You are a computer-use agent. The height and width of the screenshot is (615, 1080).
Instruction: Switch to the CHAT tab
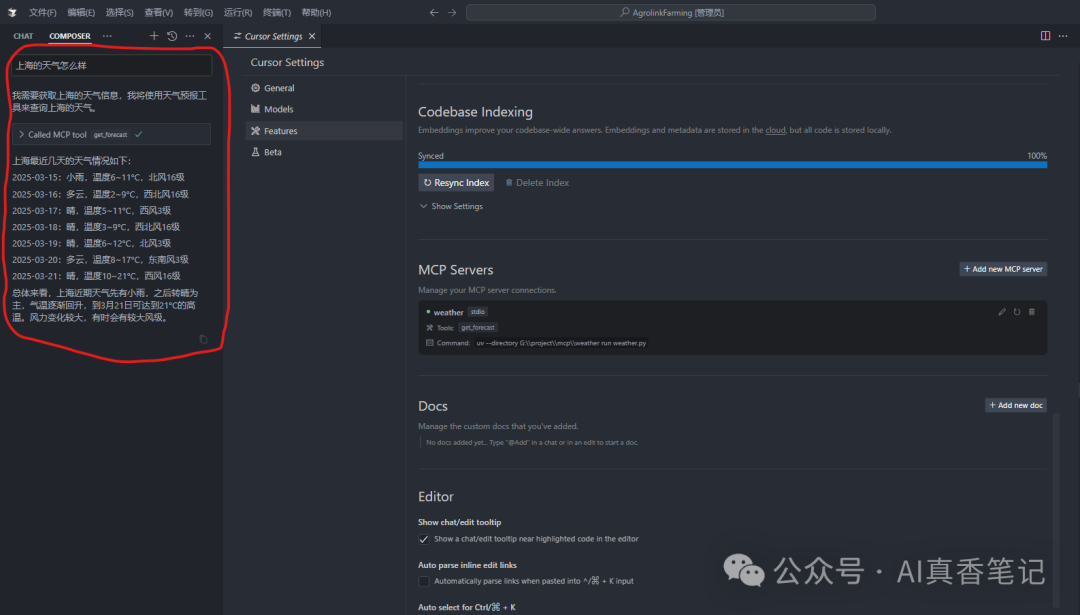pyautogui.click(x=23, y=36)
